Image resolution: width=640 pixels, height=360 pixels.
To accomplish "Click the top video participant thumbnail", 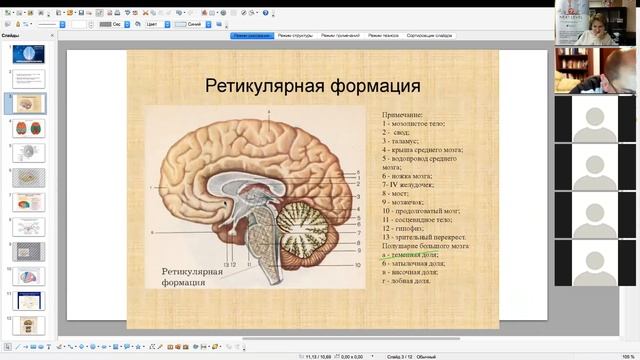I will [595, 22].
